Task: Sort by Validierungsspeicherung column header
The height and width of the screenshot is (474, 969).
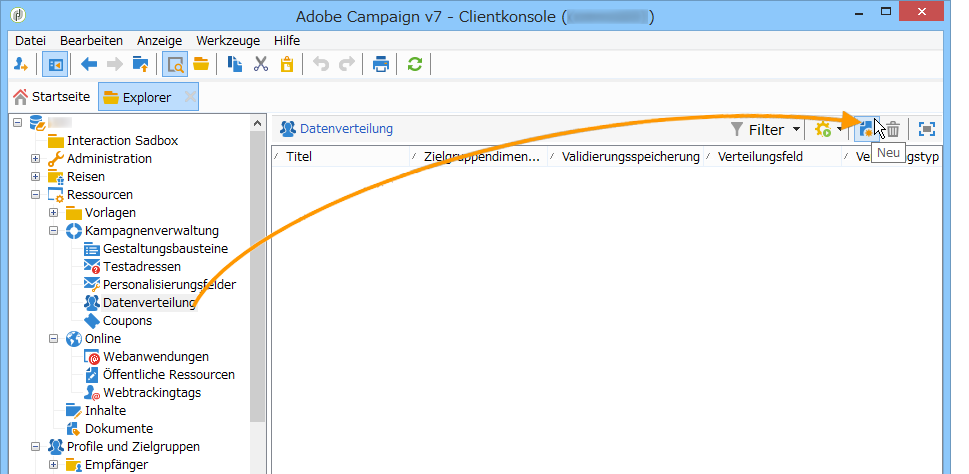Action: [x=626, y=157]
